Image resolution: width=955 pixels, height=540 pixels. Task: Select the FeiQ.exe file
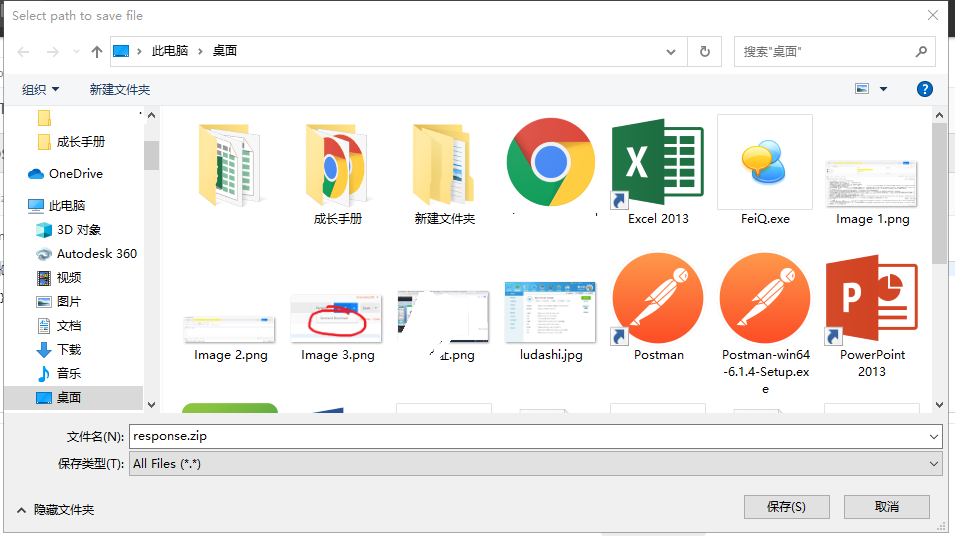[765, 170]
